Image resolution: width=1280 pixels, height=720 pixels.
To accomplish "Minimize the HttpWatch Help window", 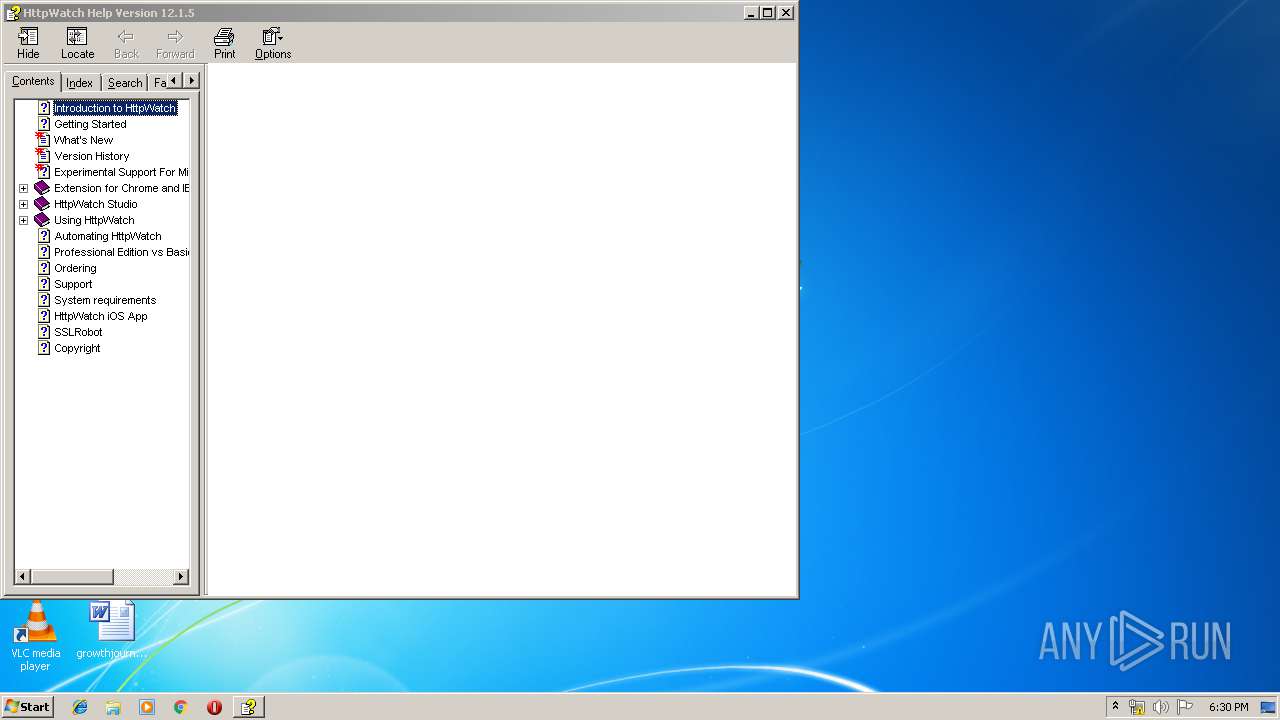I will (751, 13).
